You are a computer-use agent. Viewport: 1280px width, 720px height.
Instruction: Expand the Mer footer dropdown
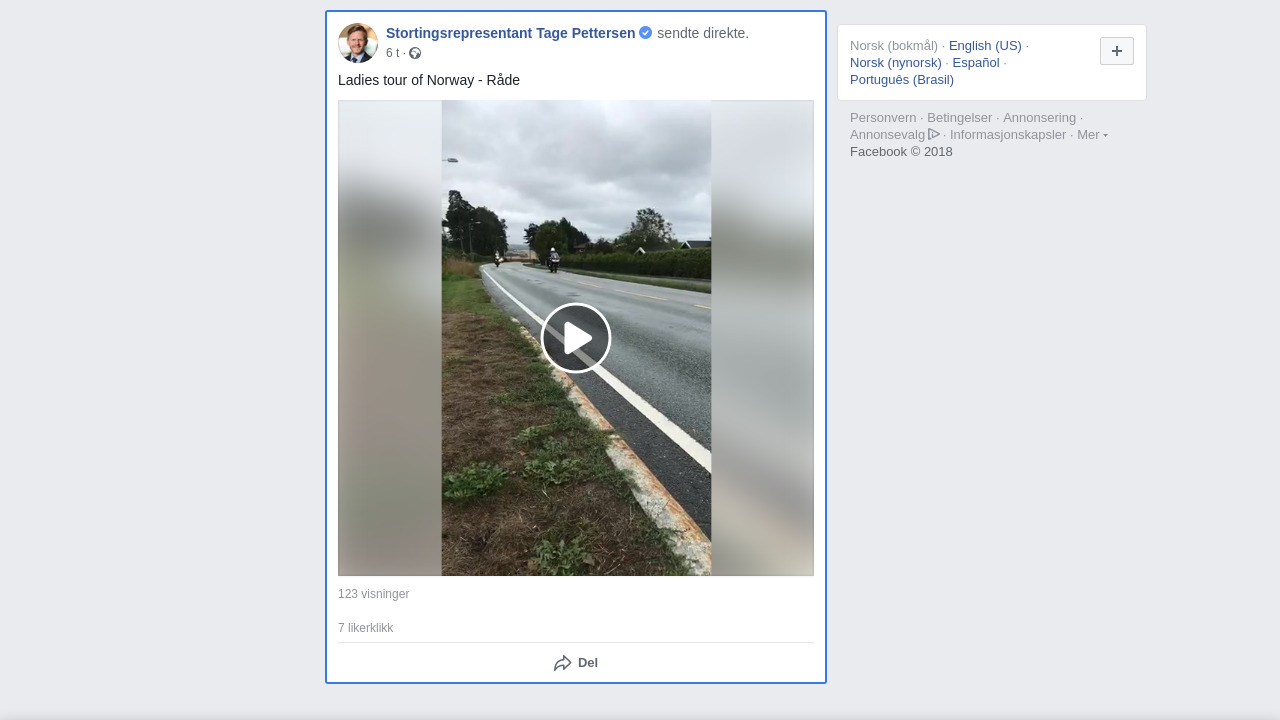(x=1092, y=134)
